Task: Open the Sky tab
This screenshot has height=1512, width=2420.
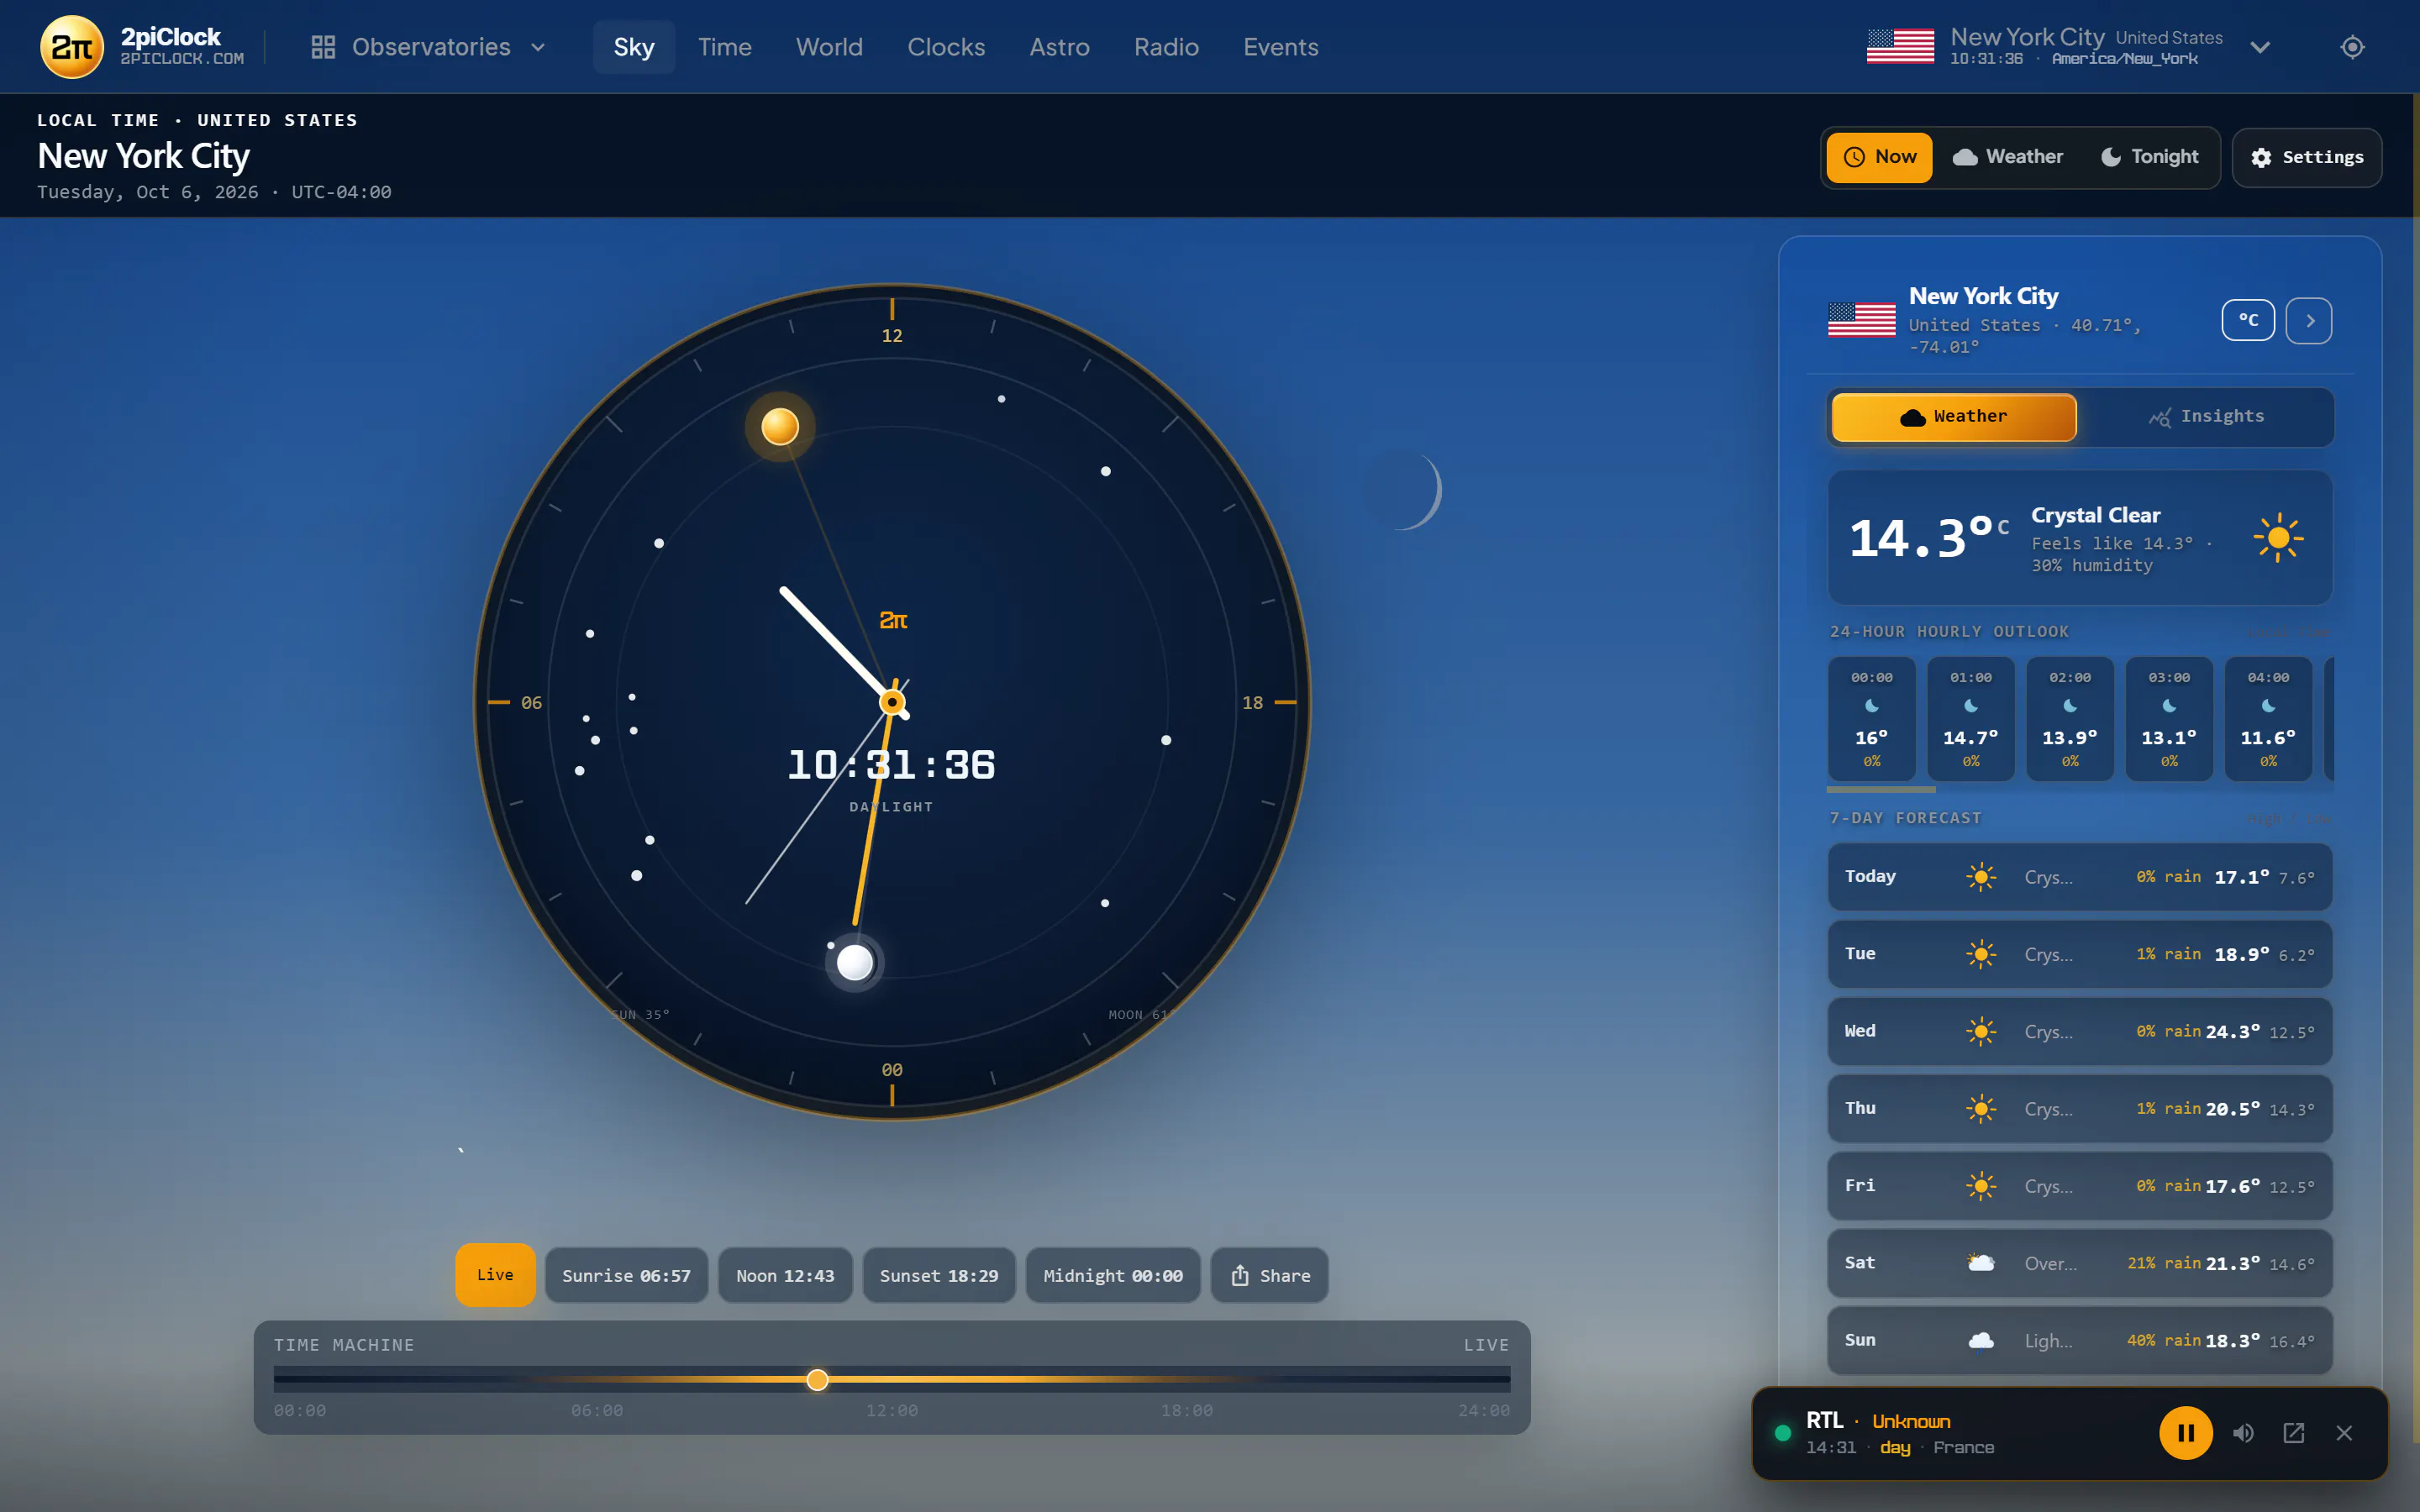Action: pyautogui.click(x=634, y=47)
